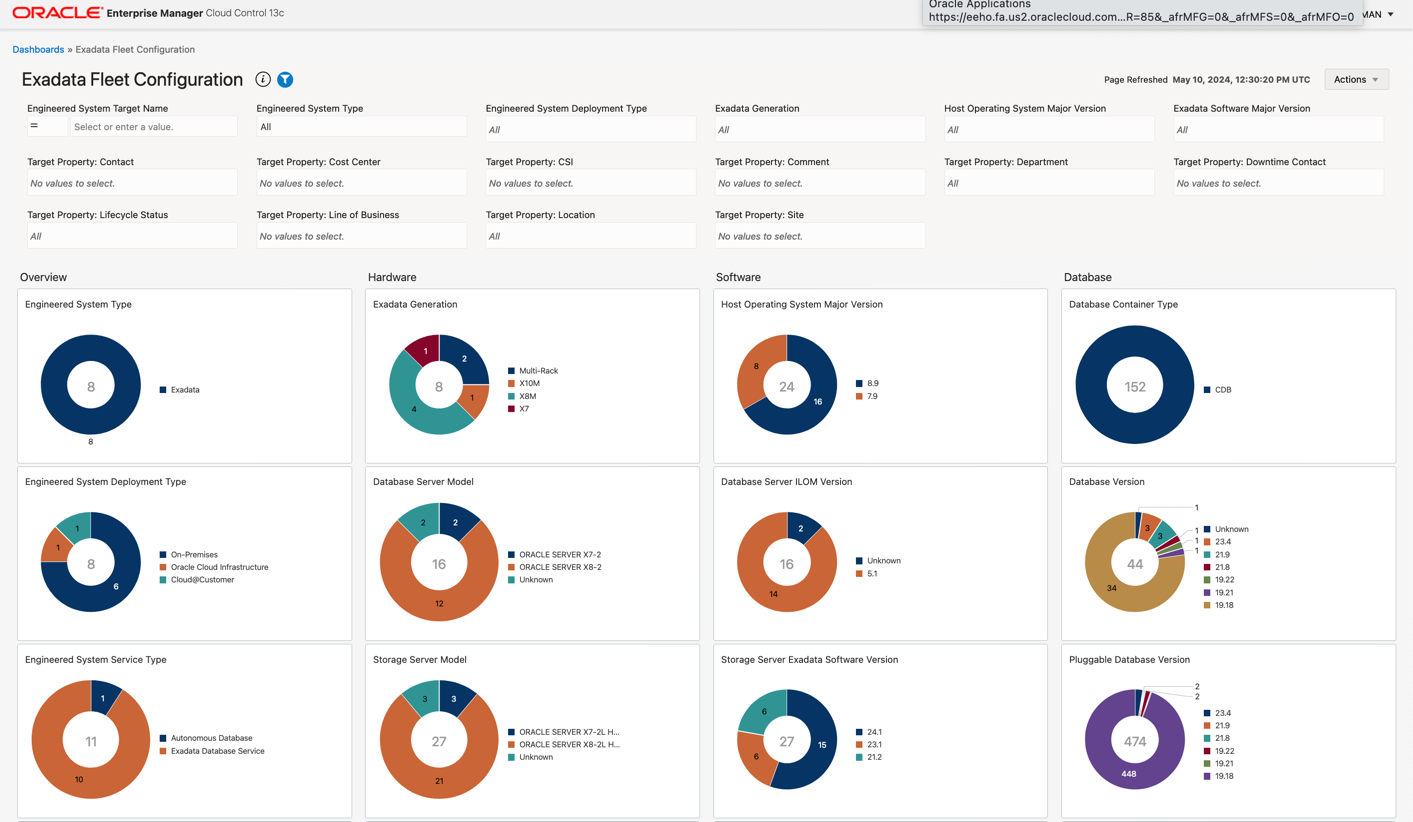Click the X8M legend color swatch
This screenshot has width=1413, height=822.
tap(511, 396)
